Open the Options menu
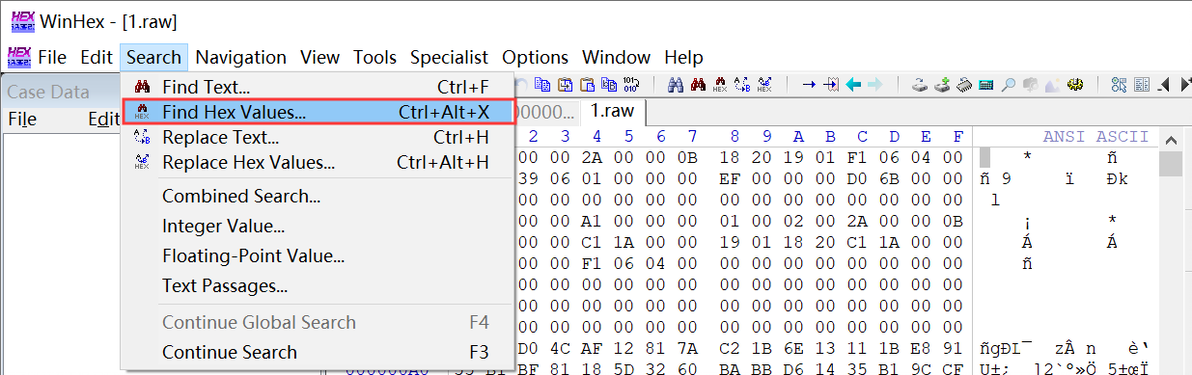Screen dimensions: 1192x375 (x=535, y=57)
